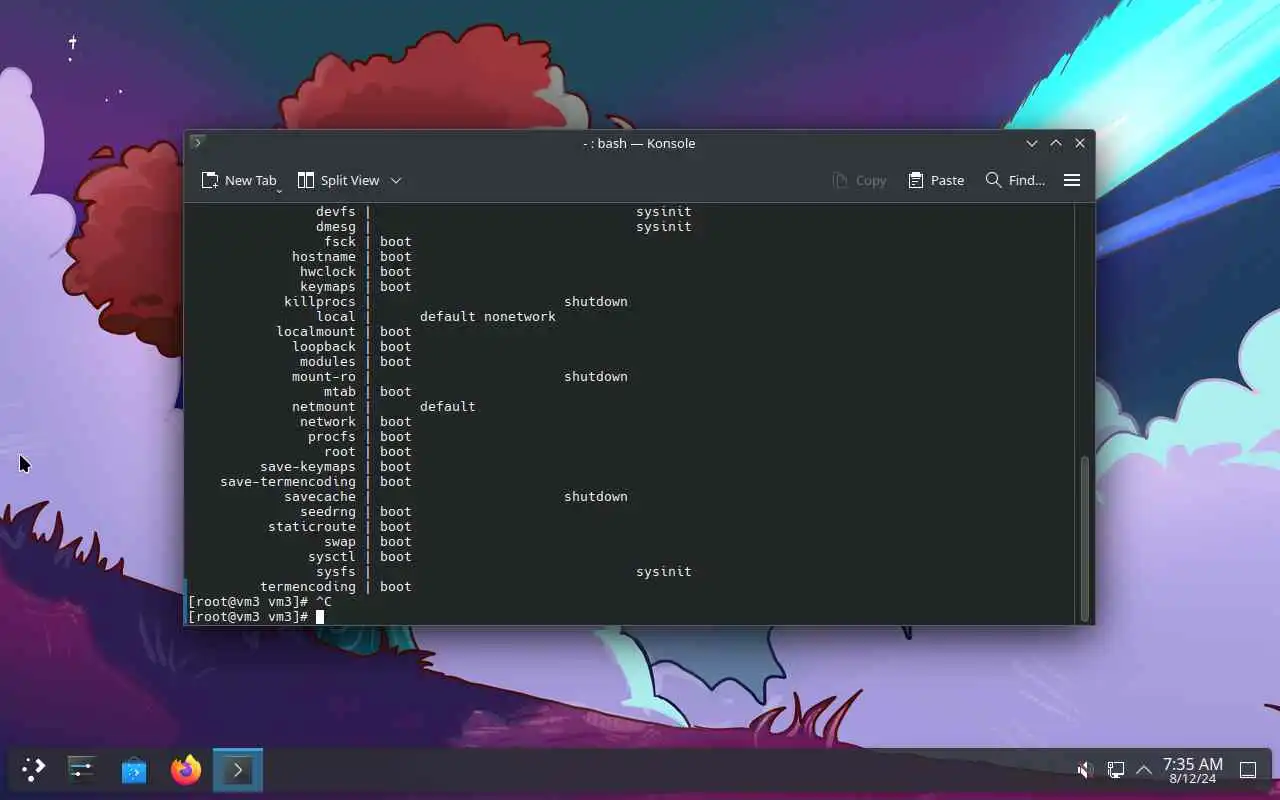
Task: Click the Paste toolbar button
Action: tap(936, 180)
